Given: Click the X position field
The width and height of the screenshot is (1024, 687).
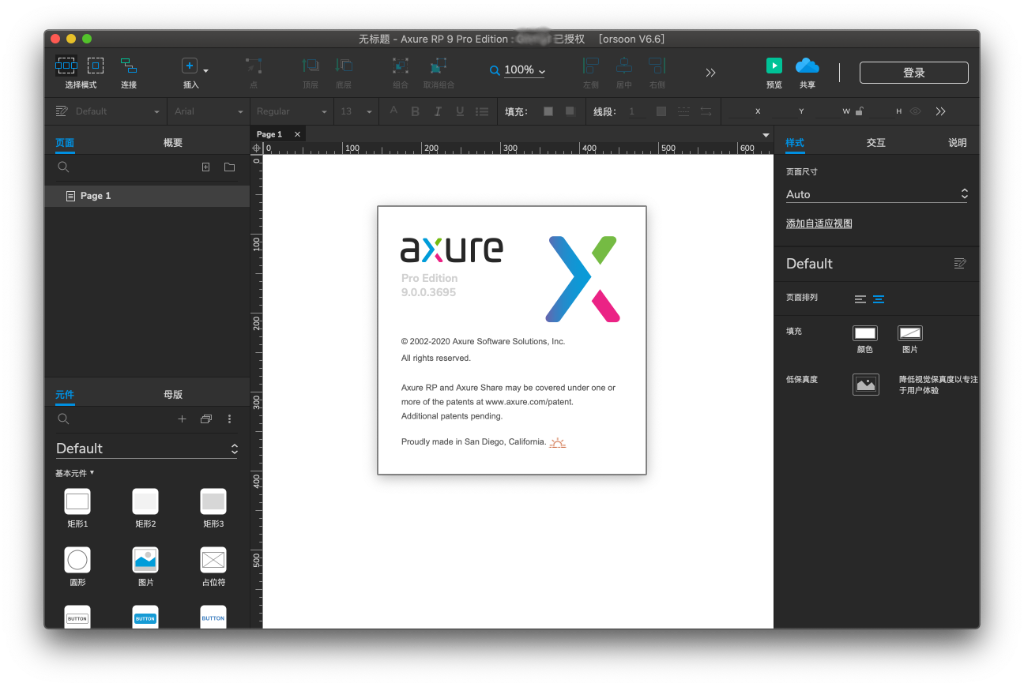Looking at the screenshot, I should click(743, 112).
